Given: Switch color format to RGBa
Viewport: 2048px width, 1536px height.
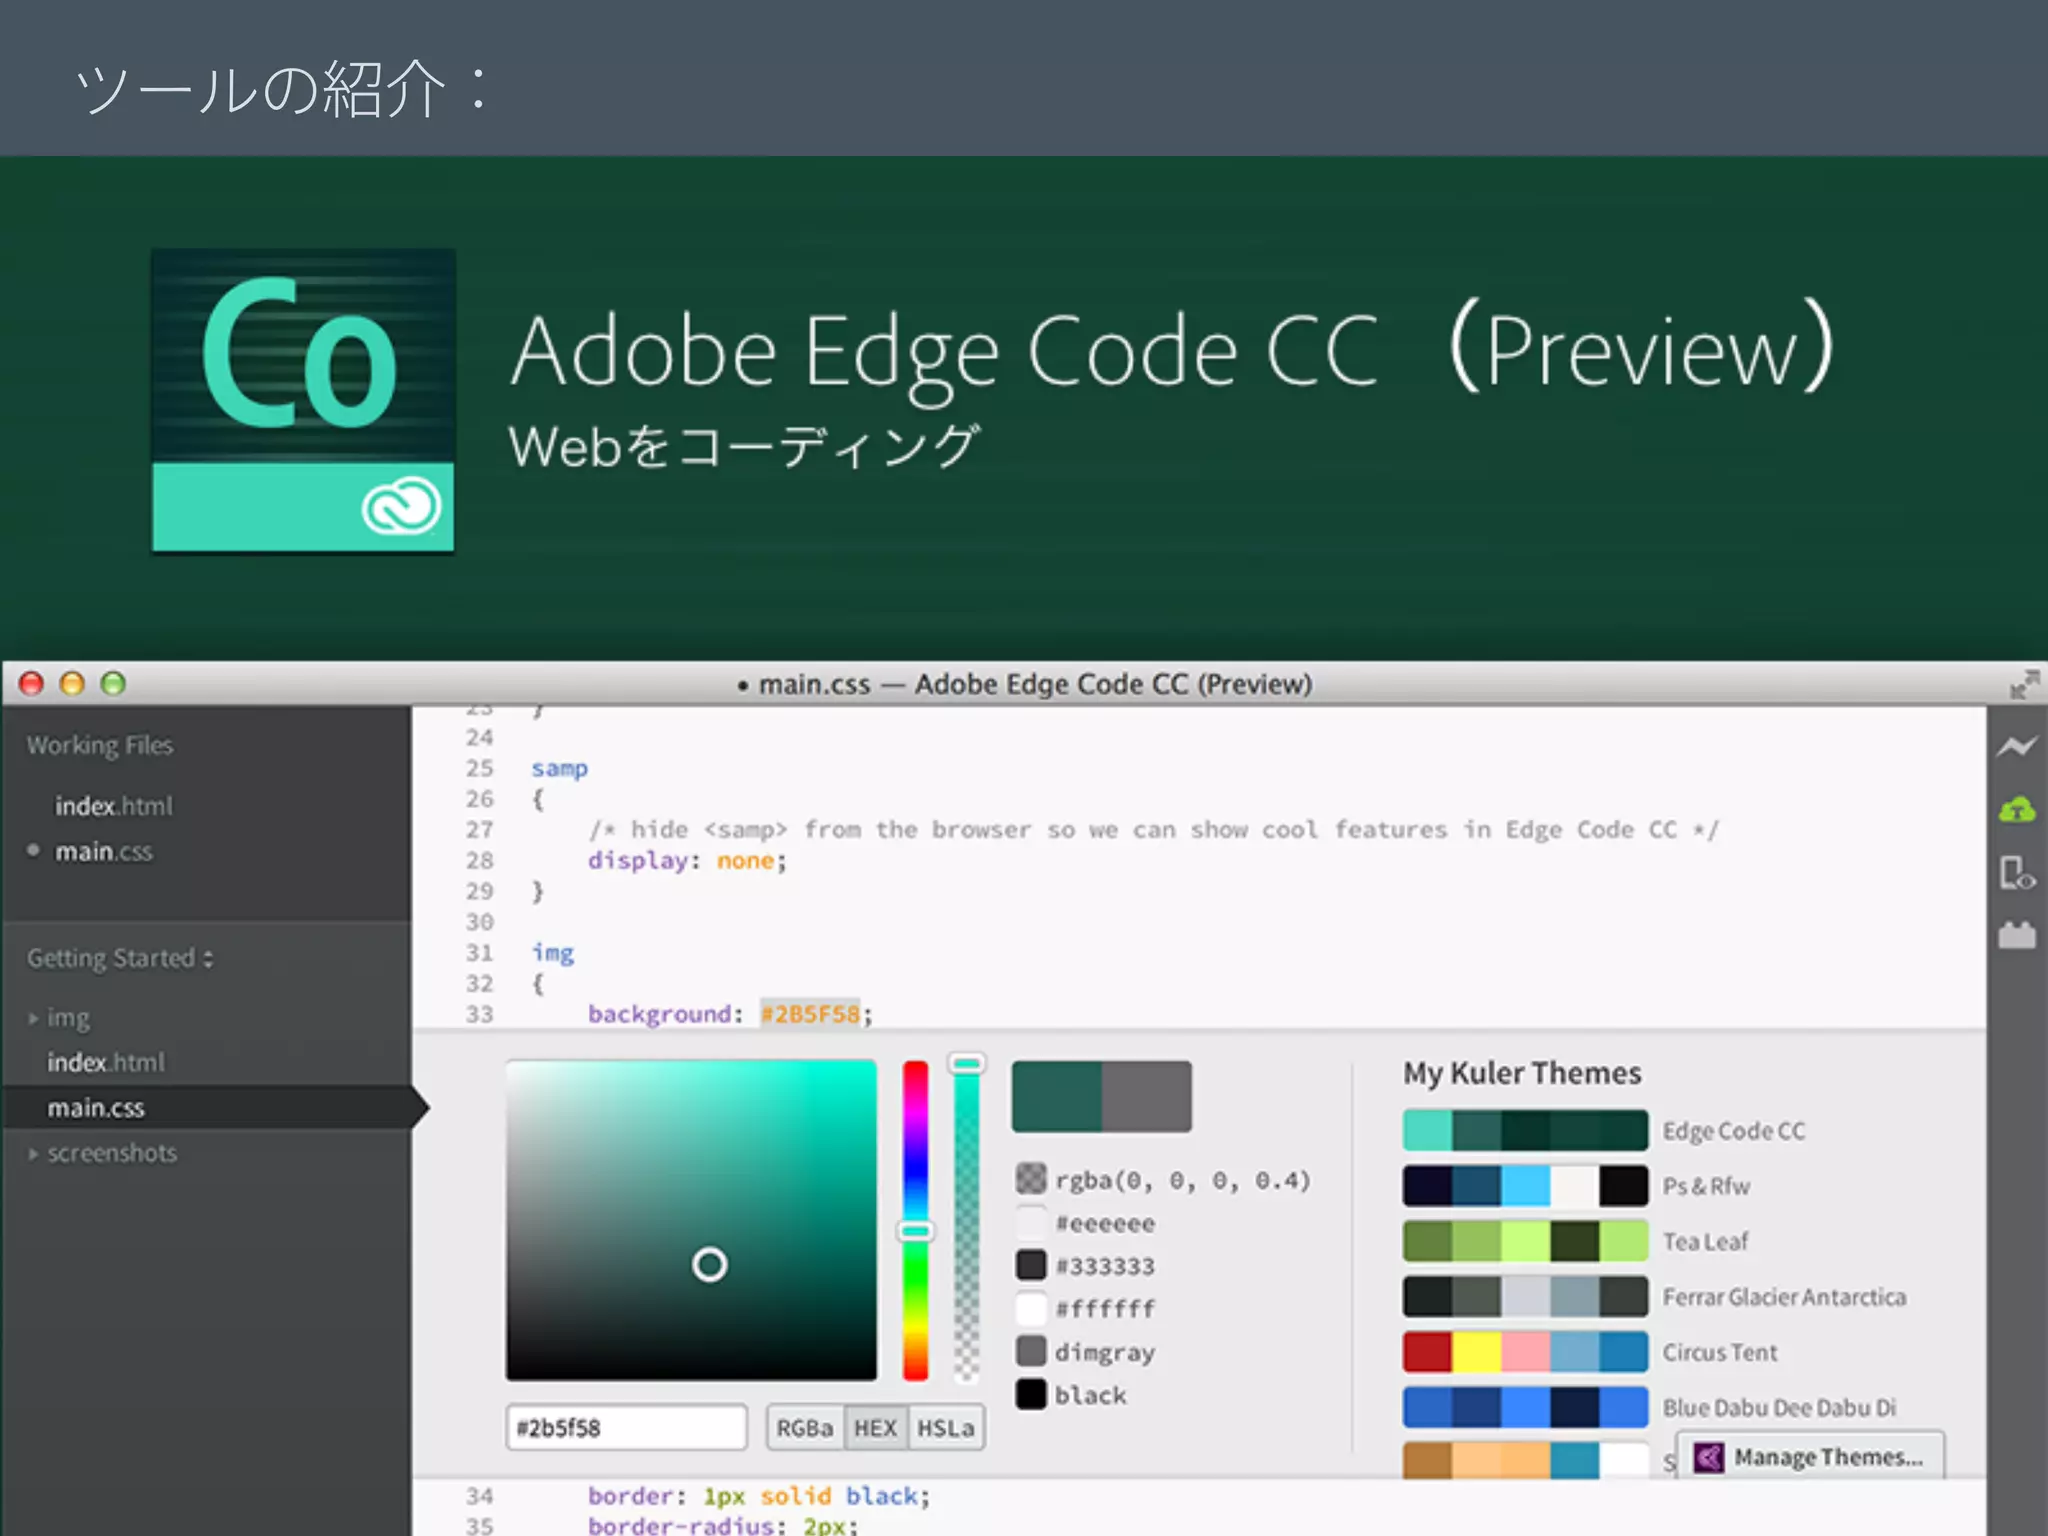Looking at the screenshot, I should (805, 1428).
